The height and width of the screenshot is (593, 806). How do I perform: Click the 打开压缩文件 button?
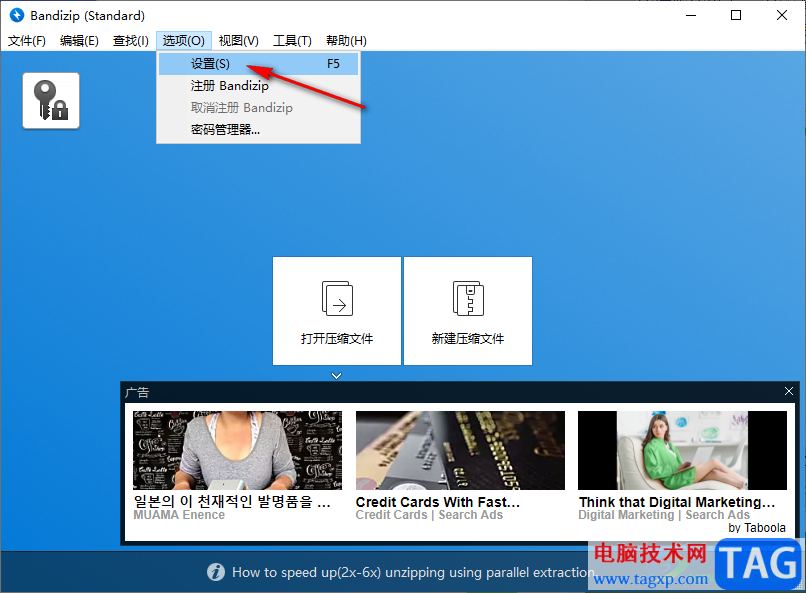pos(337,311)
